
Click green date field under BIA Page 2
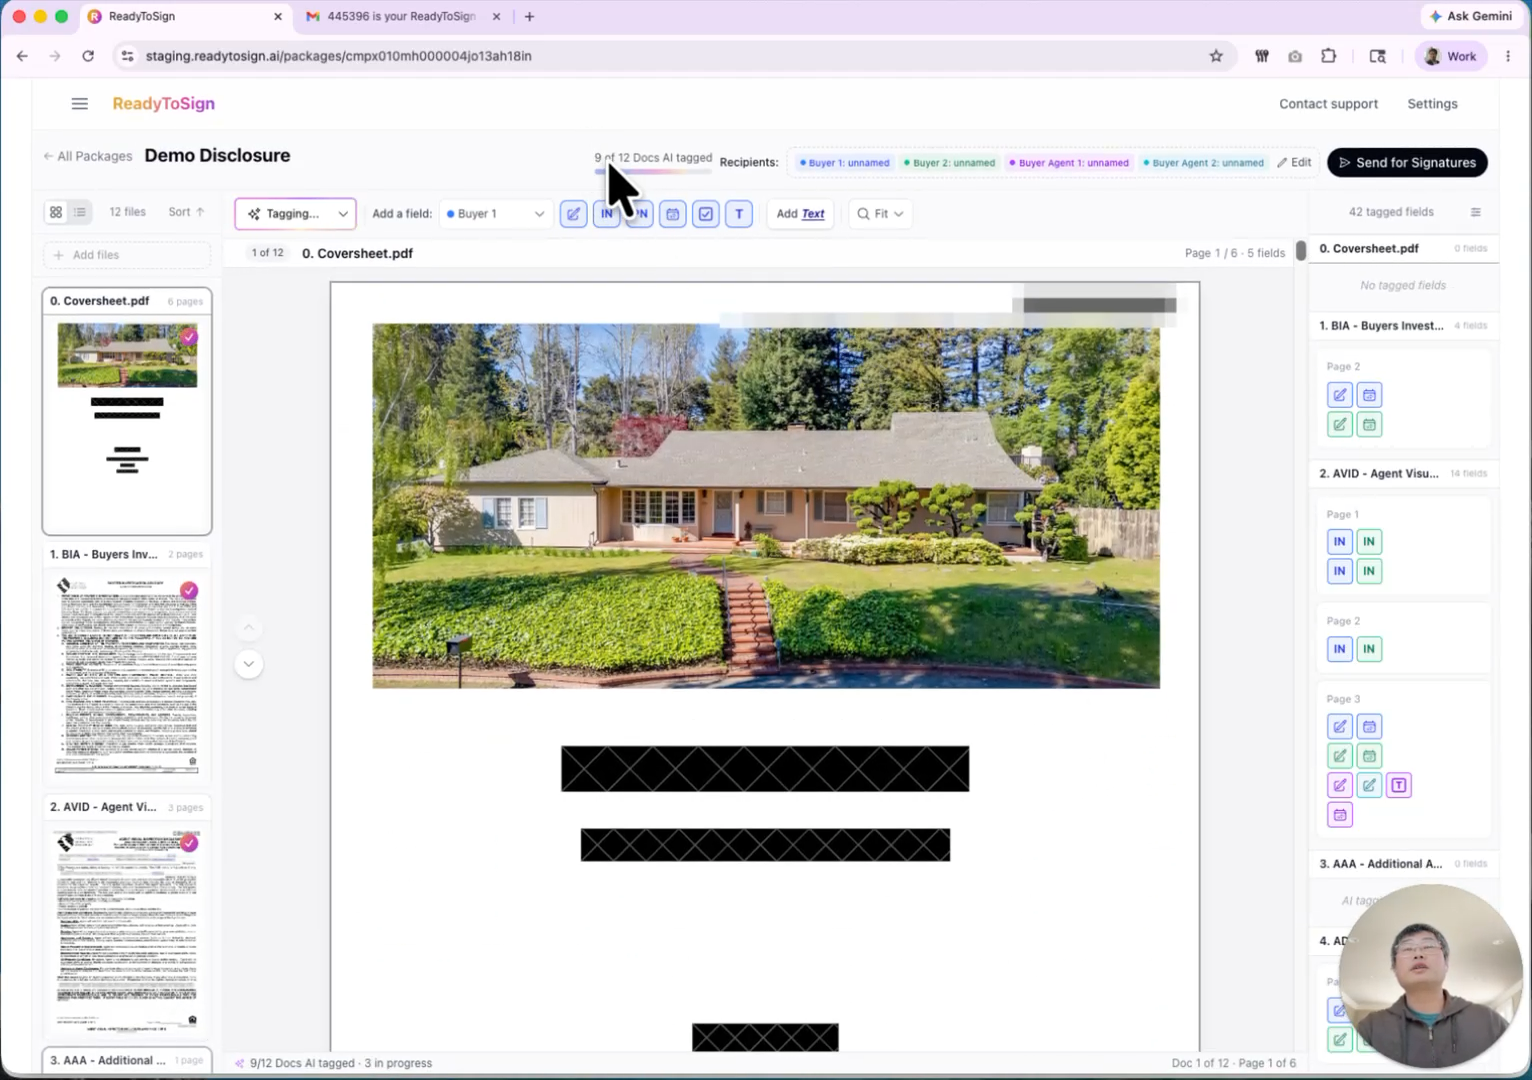[1369, 425]
